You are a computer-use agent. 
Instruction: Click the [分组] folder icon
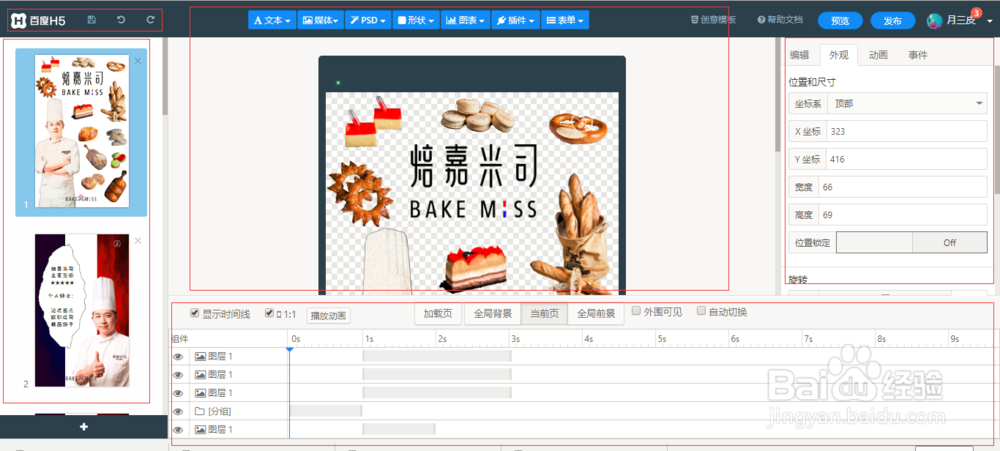tap(200, 411)
